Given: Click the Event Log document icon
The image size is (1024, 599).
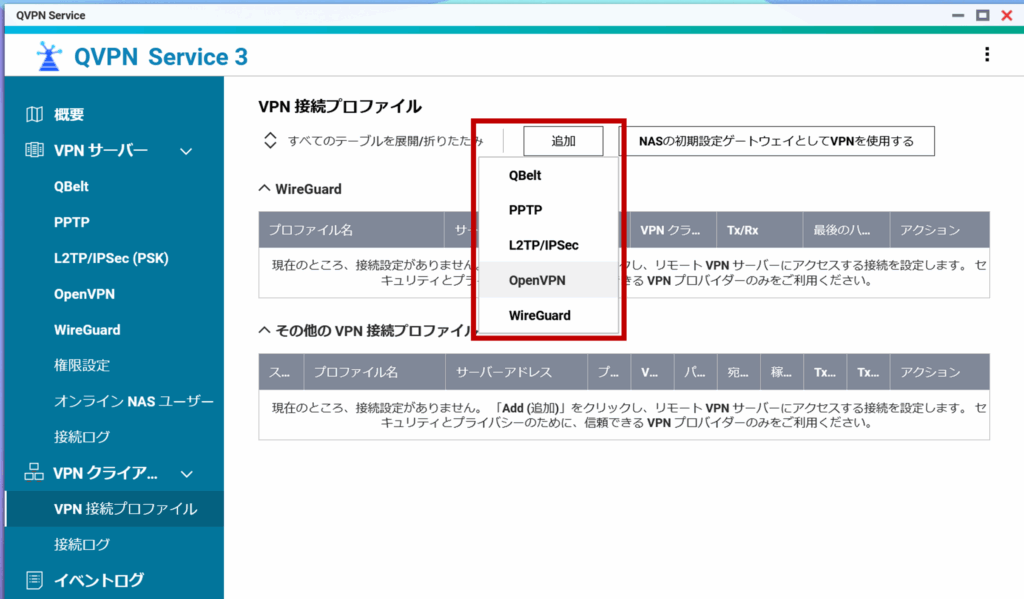Looking at the screenshot, I should click(x=35, y=580).
